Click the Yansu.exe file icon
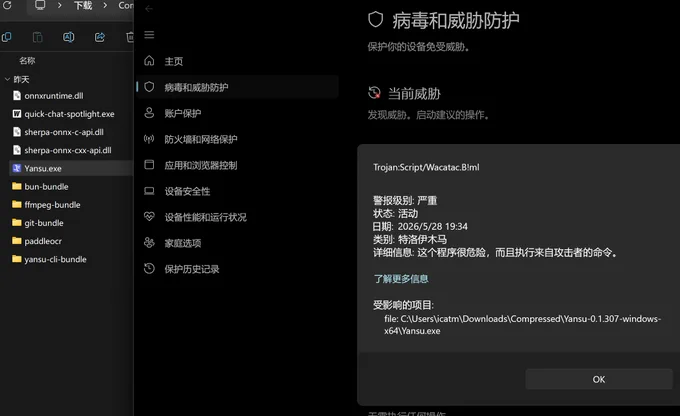 pyautogui.click(x=17, y=168)
